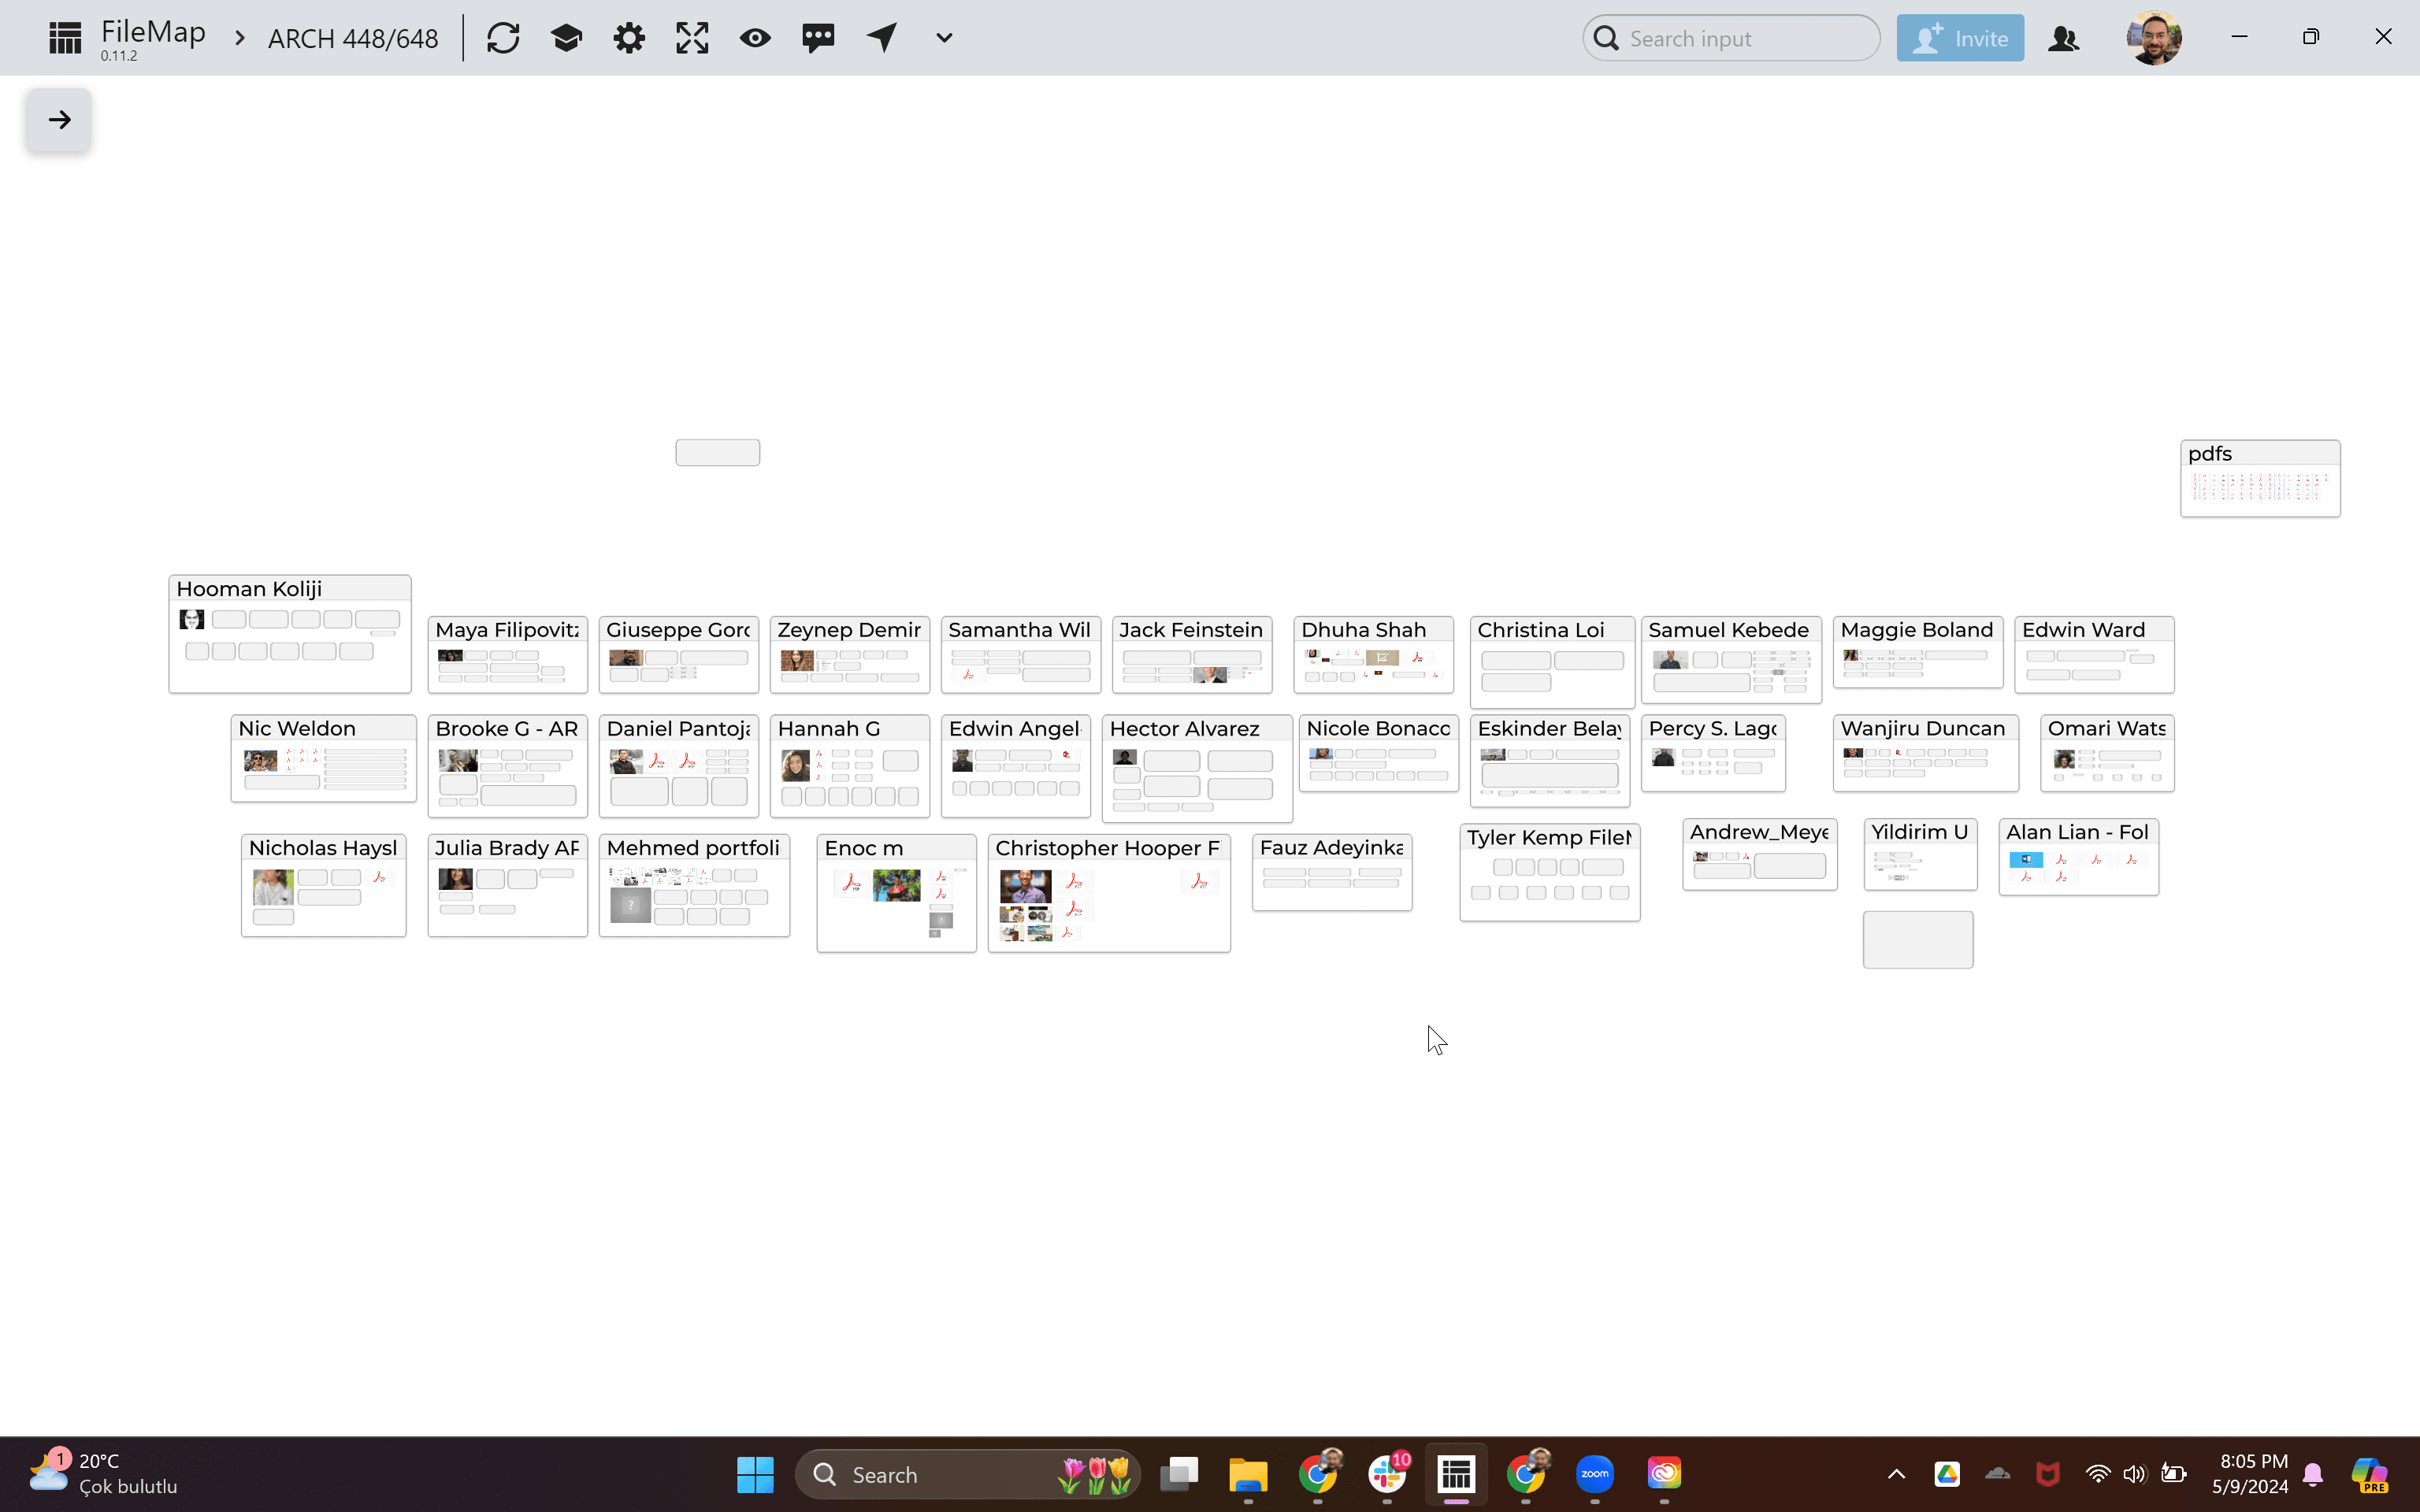
Task: Open Zoom from the Windows taskbar
Action: (1594, 1474)
